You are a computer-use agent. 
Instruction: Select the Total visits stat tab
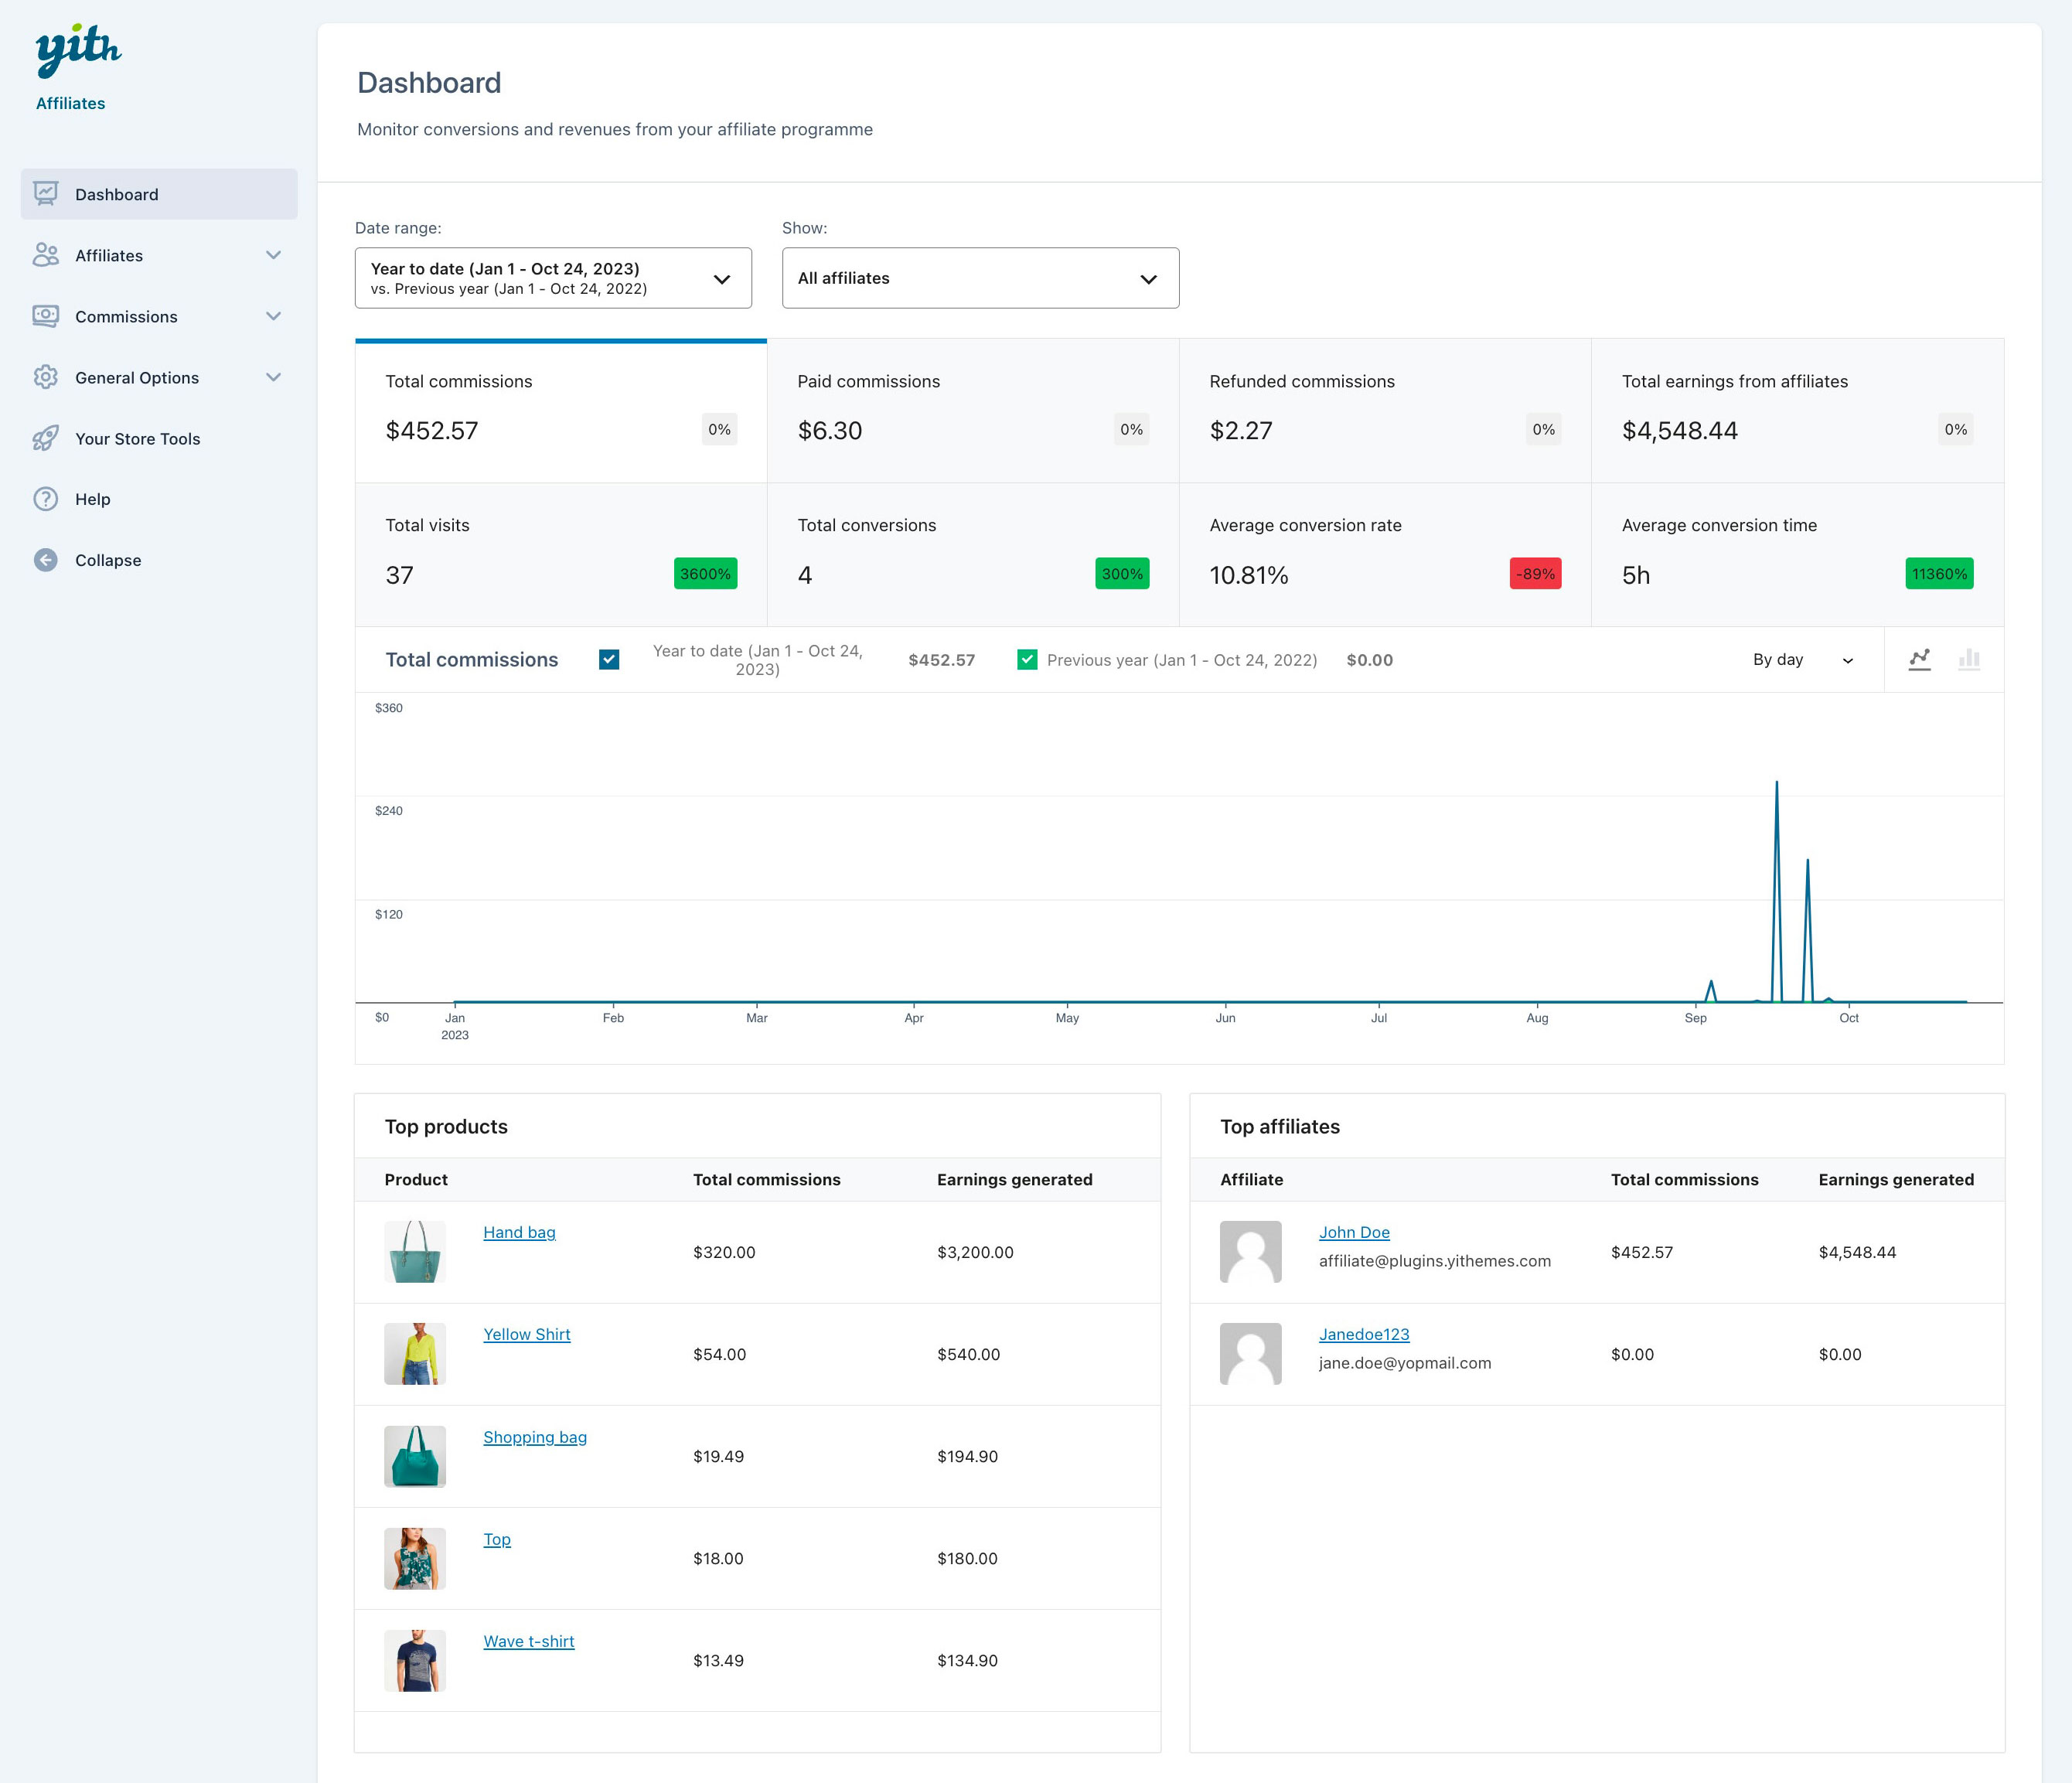coord(560,555)
